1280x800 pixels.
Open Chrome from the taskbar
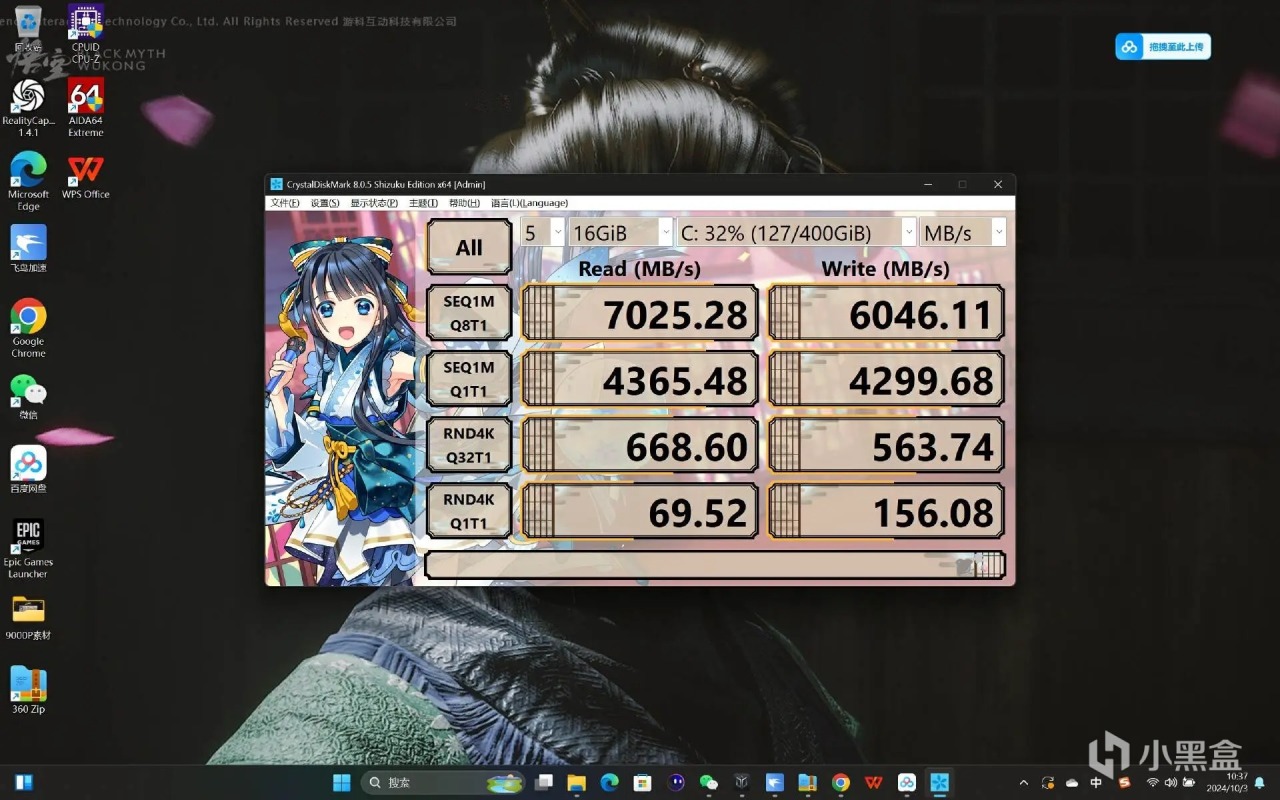[841, 782]
